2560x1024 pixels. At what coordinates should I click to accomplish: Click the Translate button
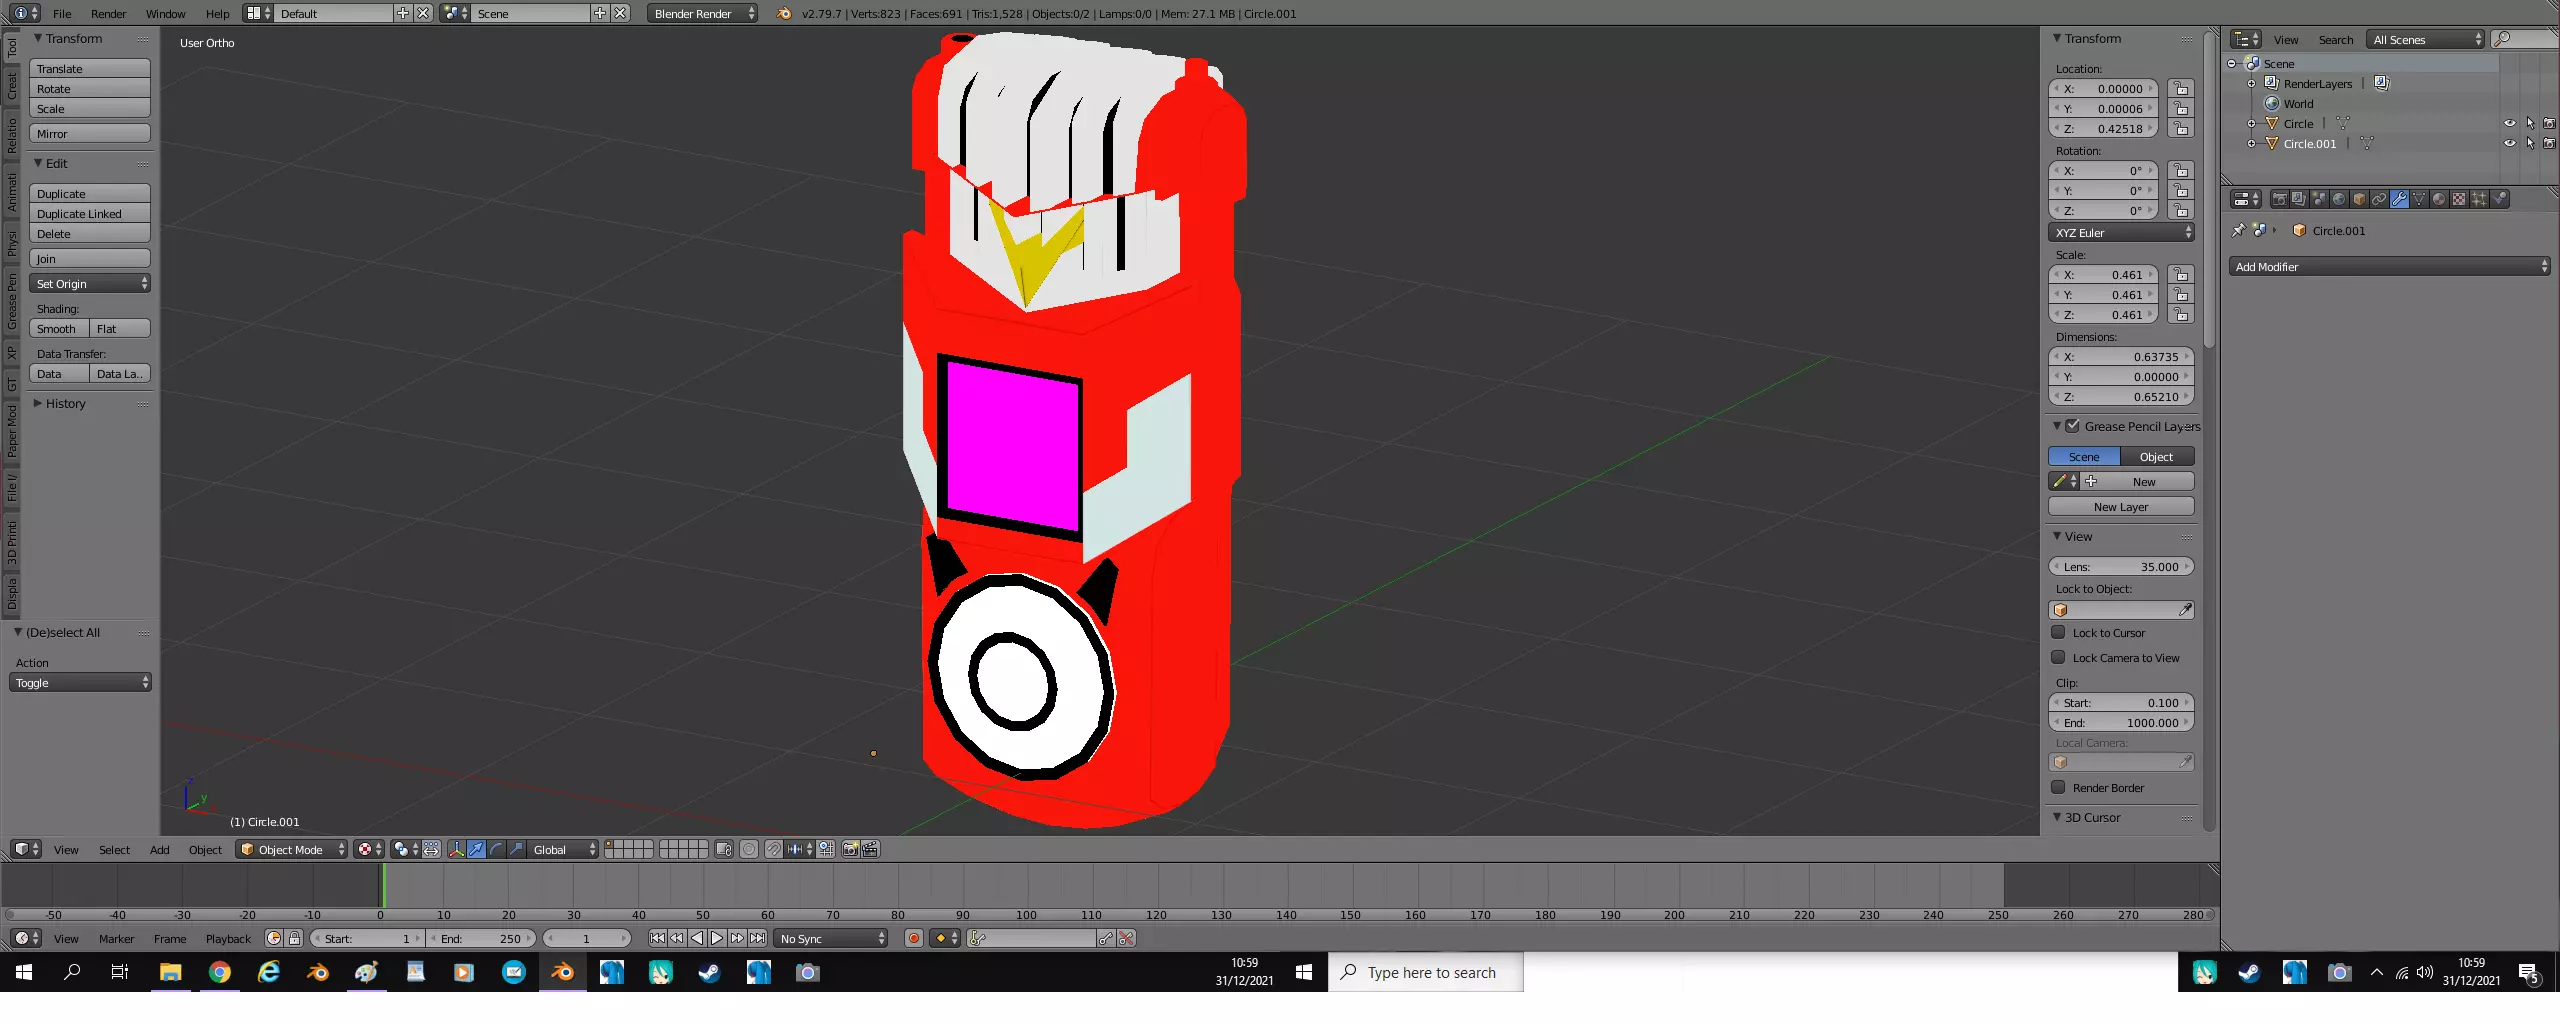90,69
